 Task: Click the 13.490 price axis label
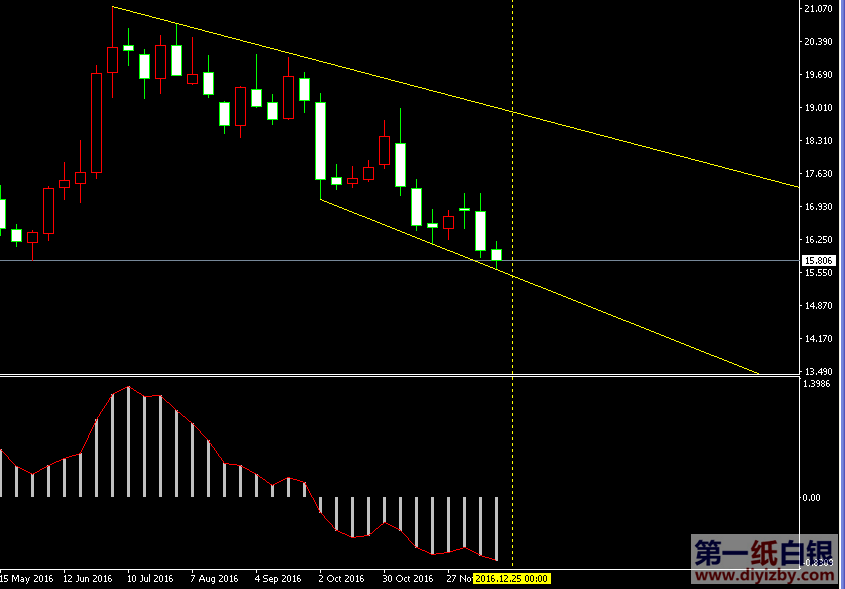click(x=817, y=371)
